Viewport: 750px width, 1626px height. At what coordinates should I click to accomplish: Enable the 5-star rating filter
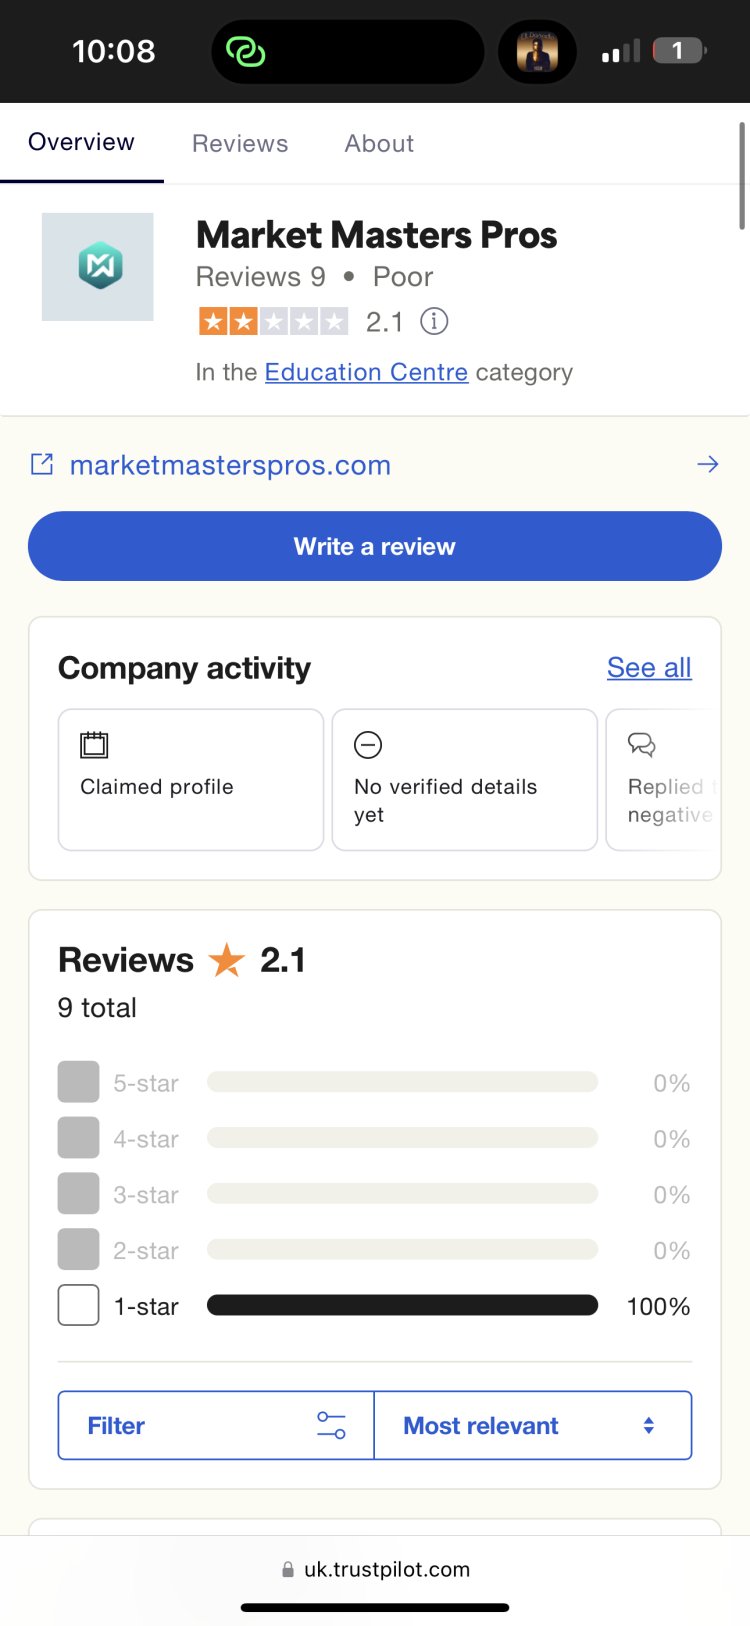coord(78,1082)
